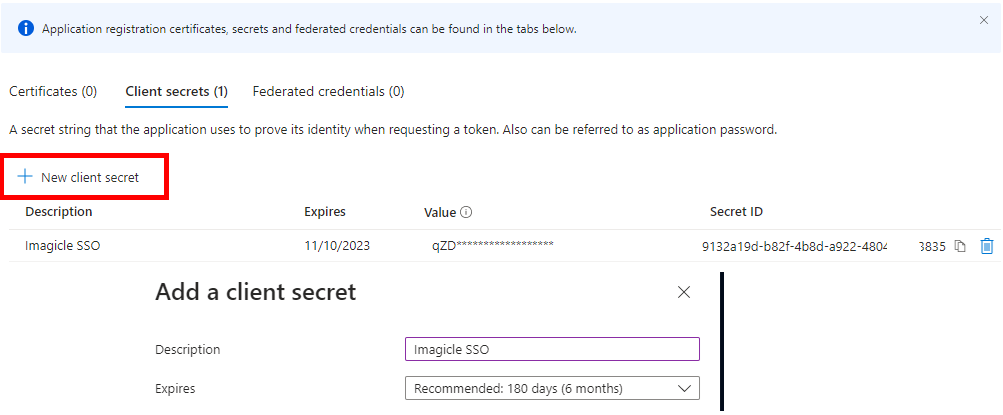Click the blue info icon in banner
This screenshot has height=415, width=1003.
[x=26, y=28]
